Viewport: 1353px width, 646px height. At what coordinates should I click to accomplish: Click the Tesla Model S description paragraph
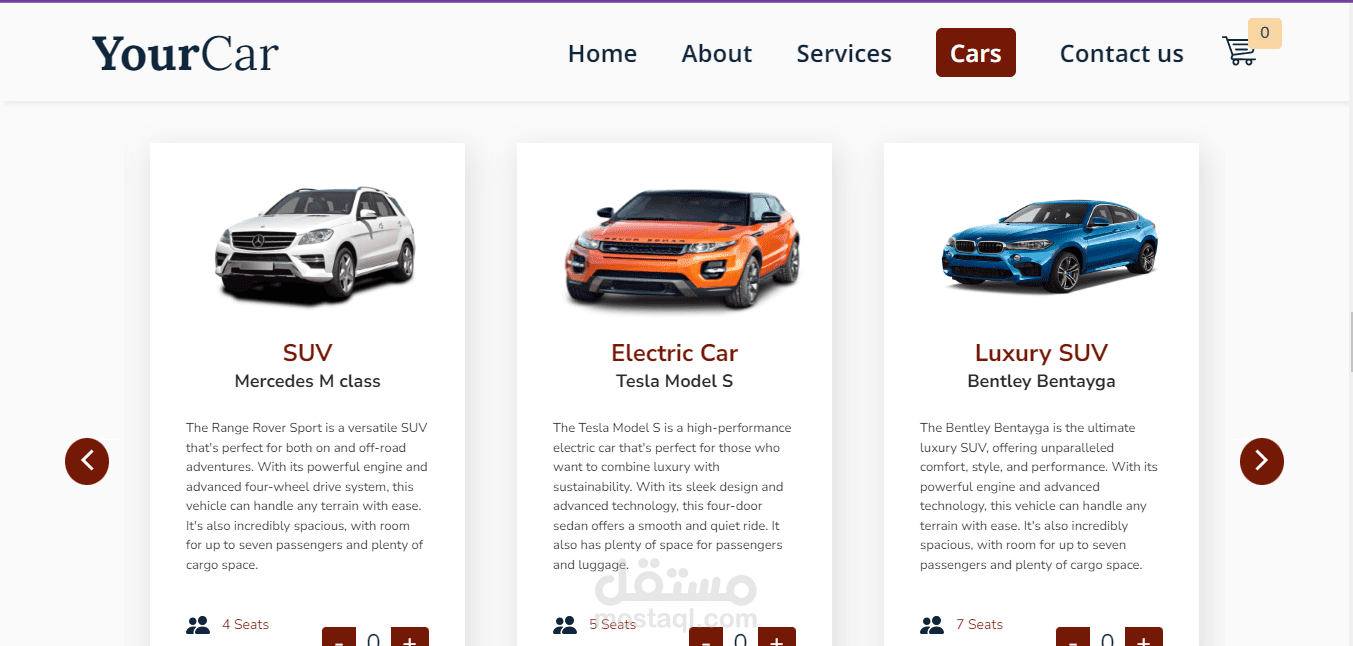point(674,496)
